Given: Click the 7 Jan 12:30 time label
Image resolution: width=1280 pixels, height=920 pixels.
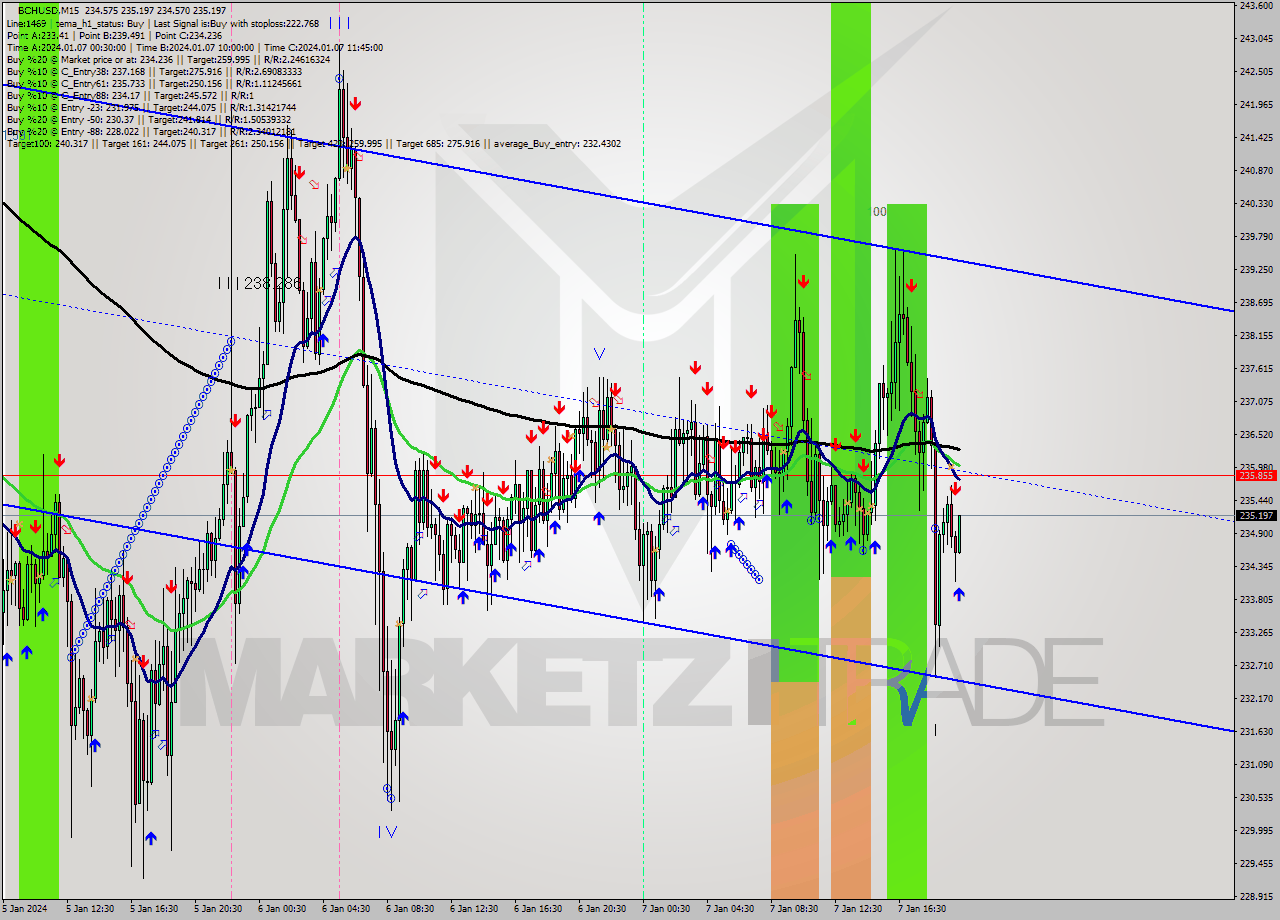Looking at the screenshot, I should (858, 909).
